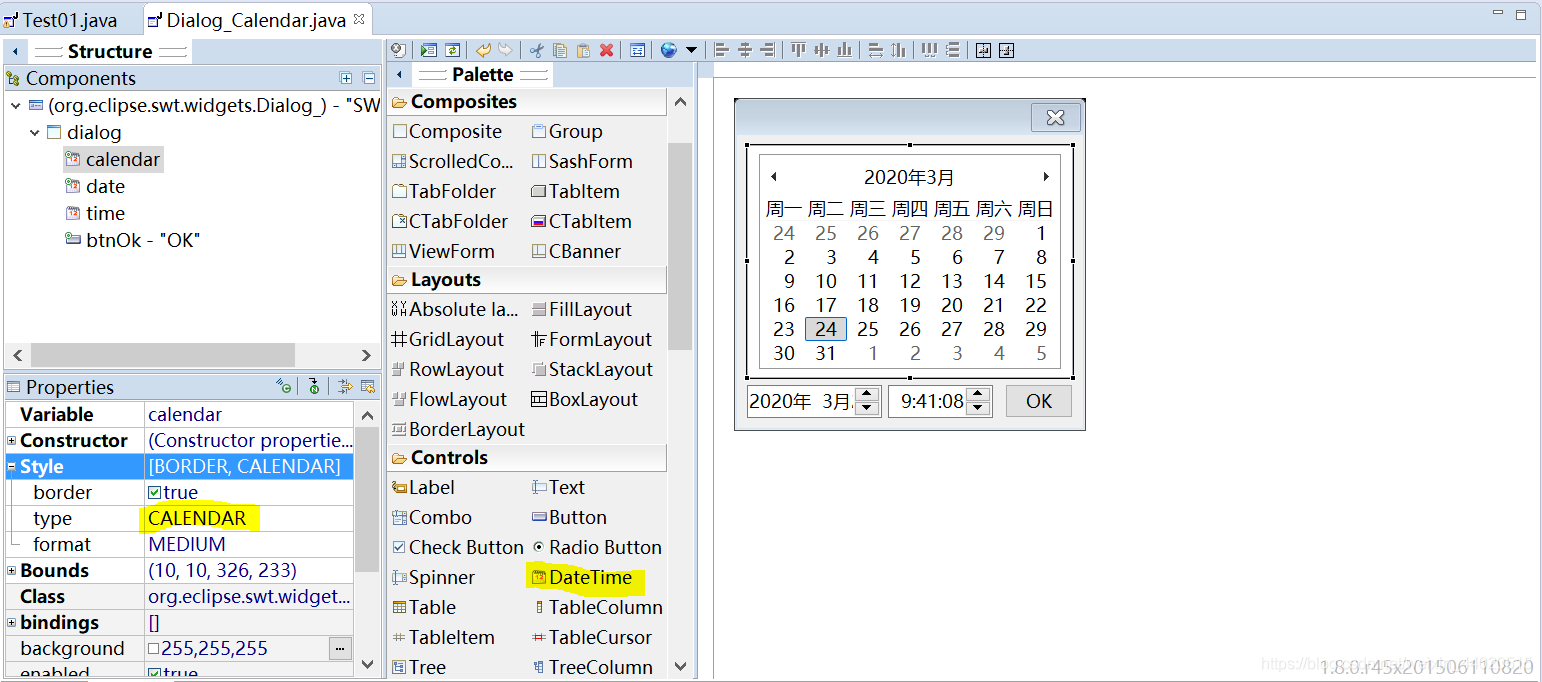This screenshot has width=1542, height=682.
Task: Click the Goto definition icon in Properties header
Action: [x=313, y=386]
